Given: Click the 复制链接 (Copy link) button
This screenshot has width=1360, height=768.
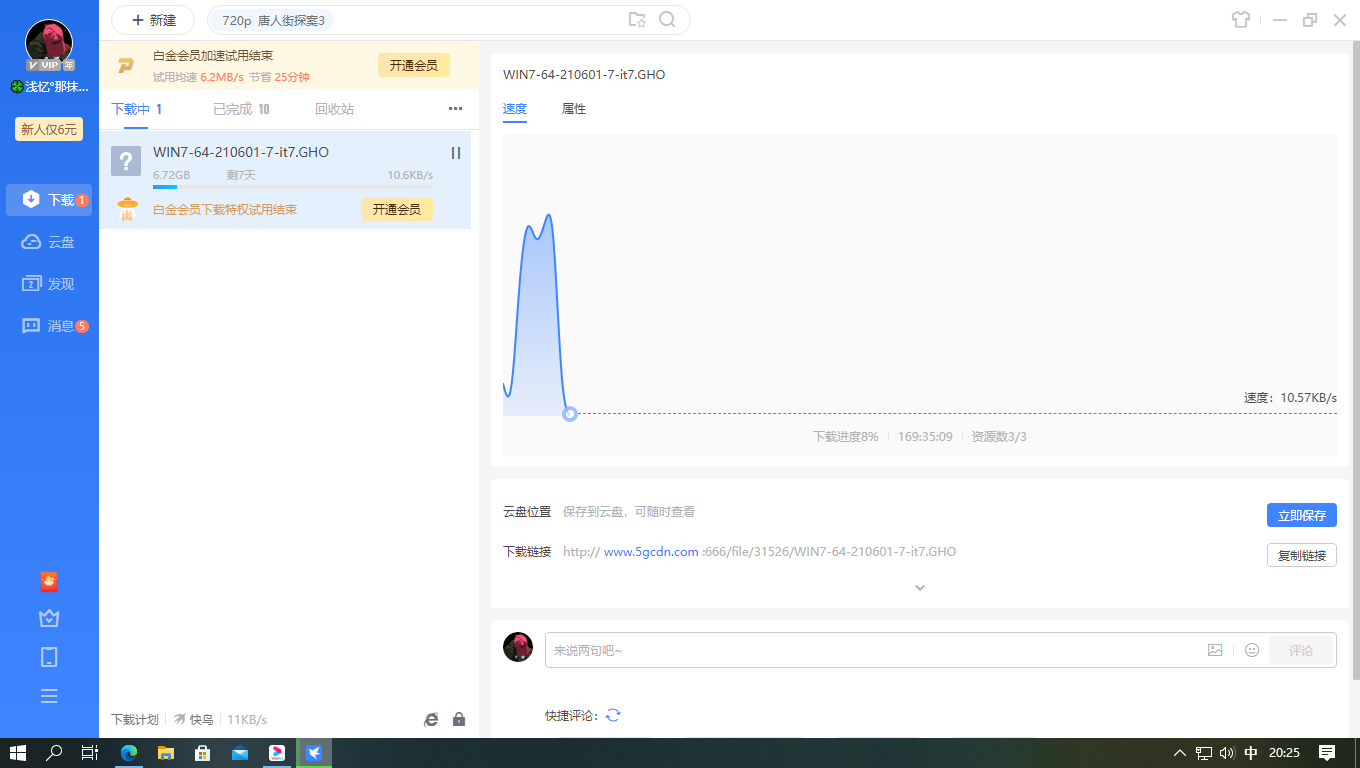Looking at the screenshot, I should pos(1301,555).
